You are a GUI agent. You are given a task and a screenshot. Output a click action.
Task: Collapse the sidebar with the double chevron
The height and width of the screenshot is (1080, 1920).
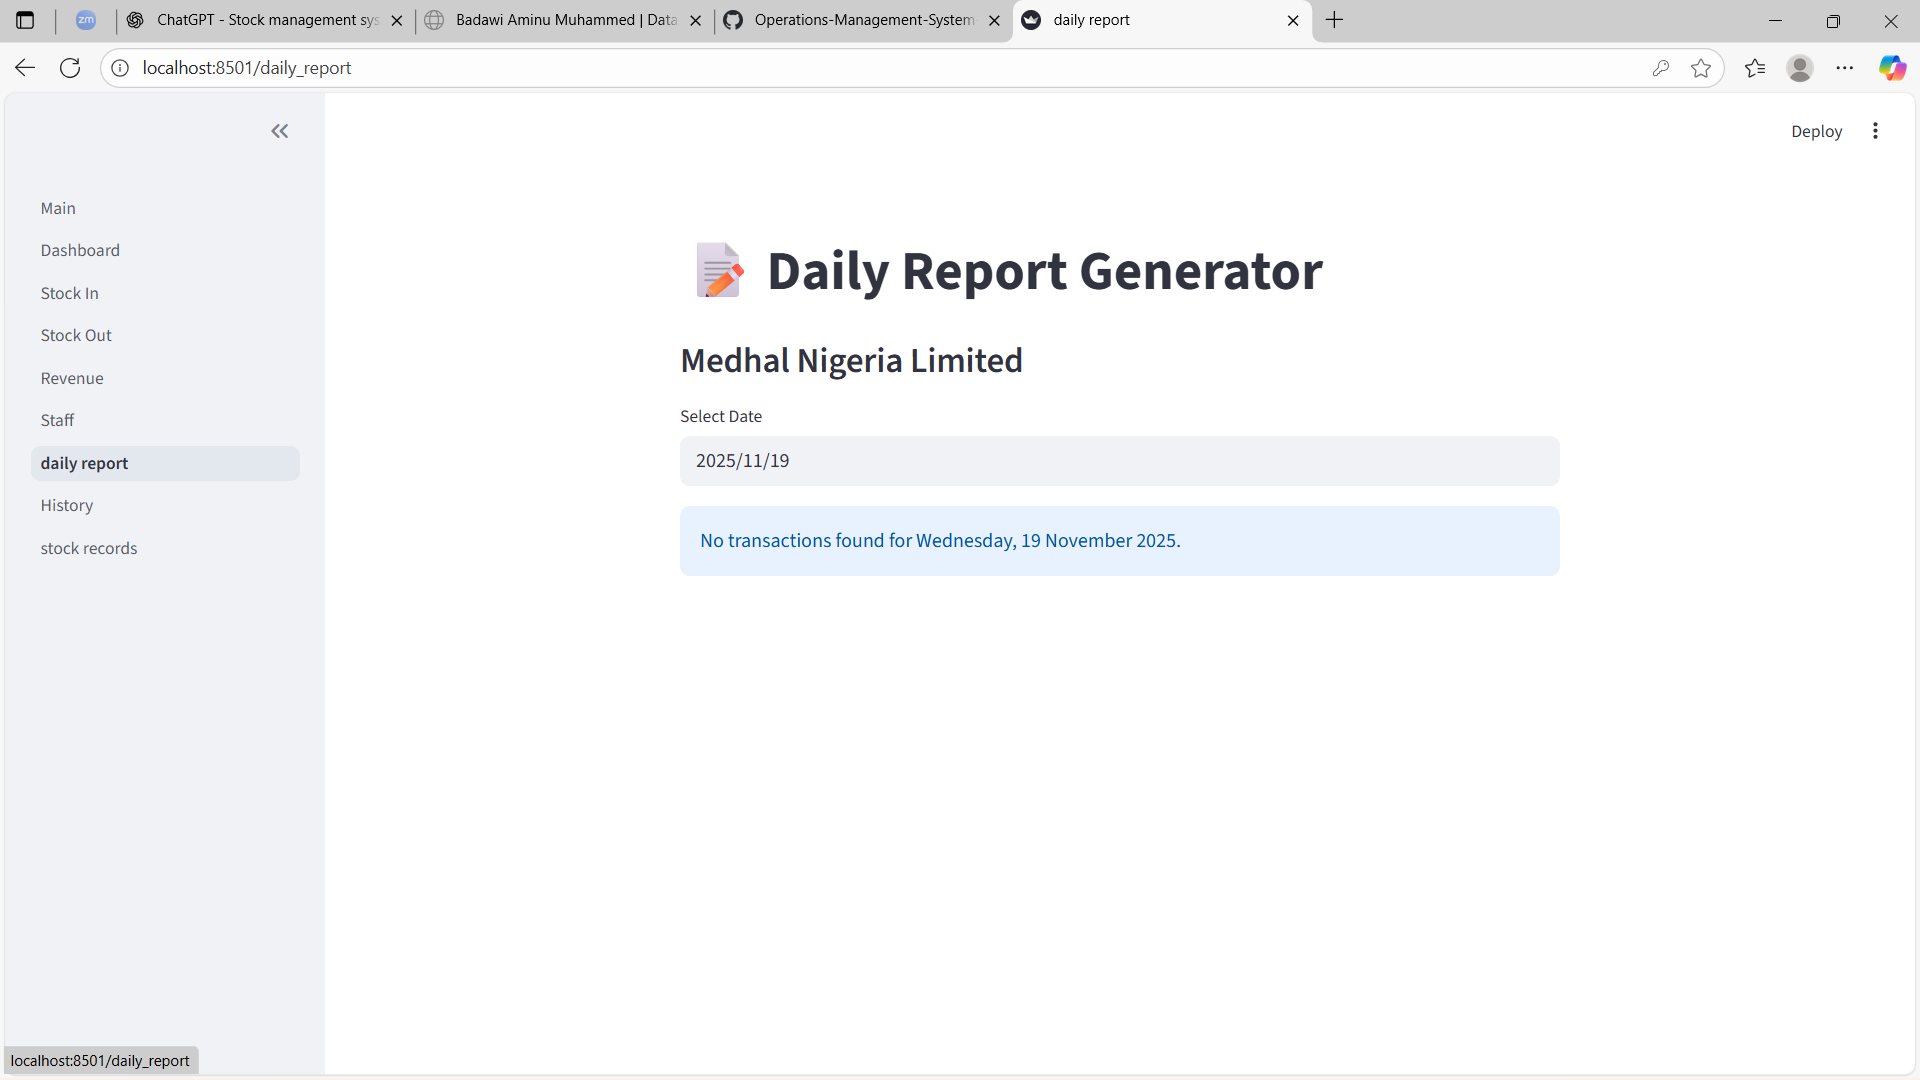279,131
